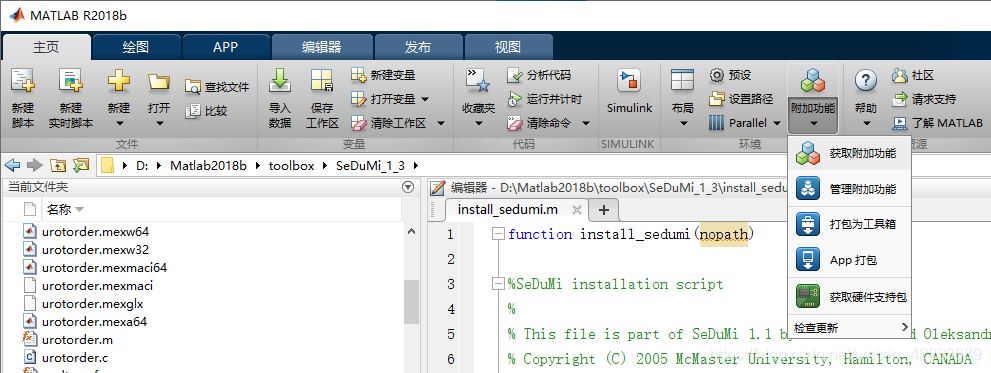Select urotorder.mexglx in the file list
The height and width of the screenshot is (373, 991).
(92, 303)
